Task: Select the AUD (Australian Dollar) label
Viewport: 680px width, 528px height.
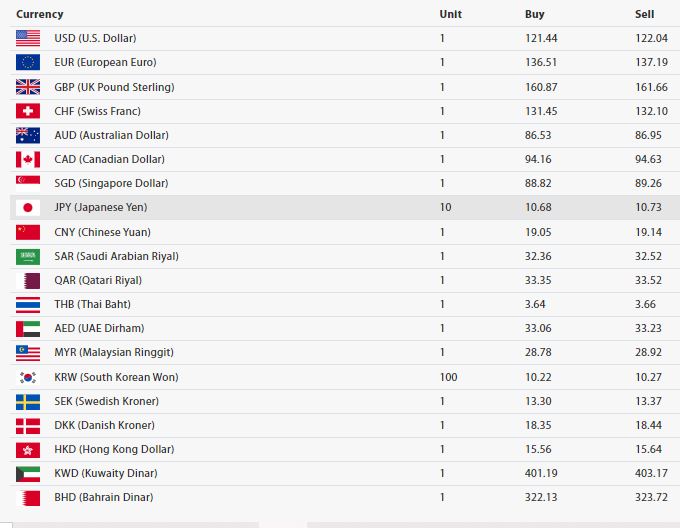Action: point(111,135)
